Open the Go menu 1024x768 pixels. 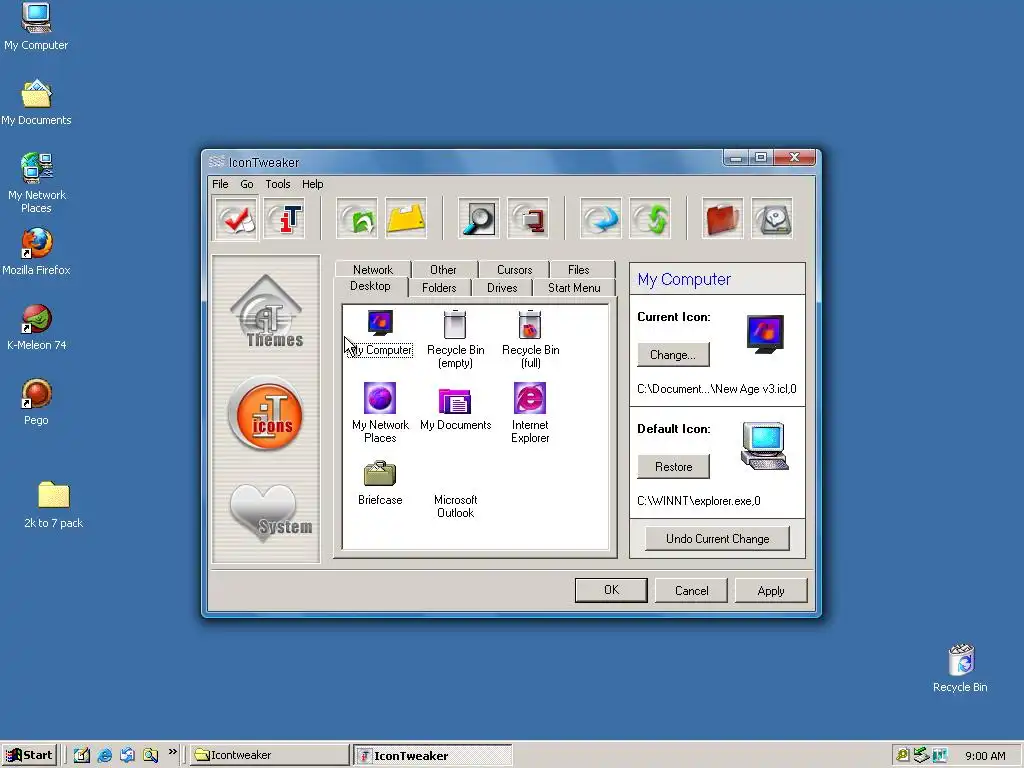(247, 184)
